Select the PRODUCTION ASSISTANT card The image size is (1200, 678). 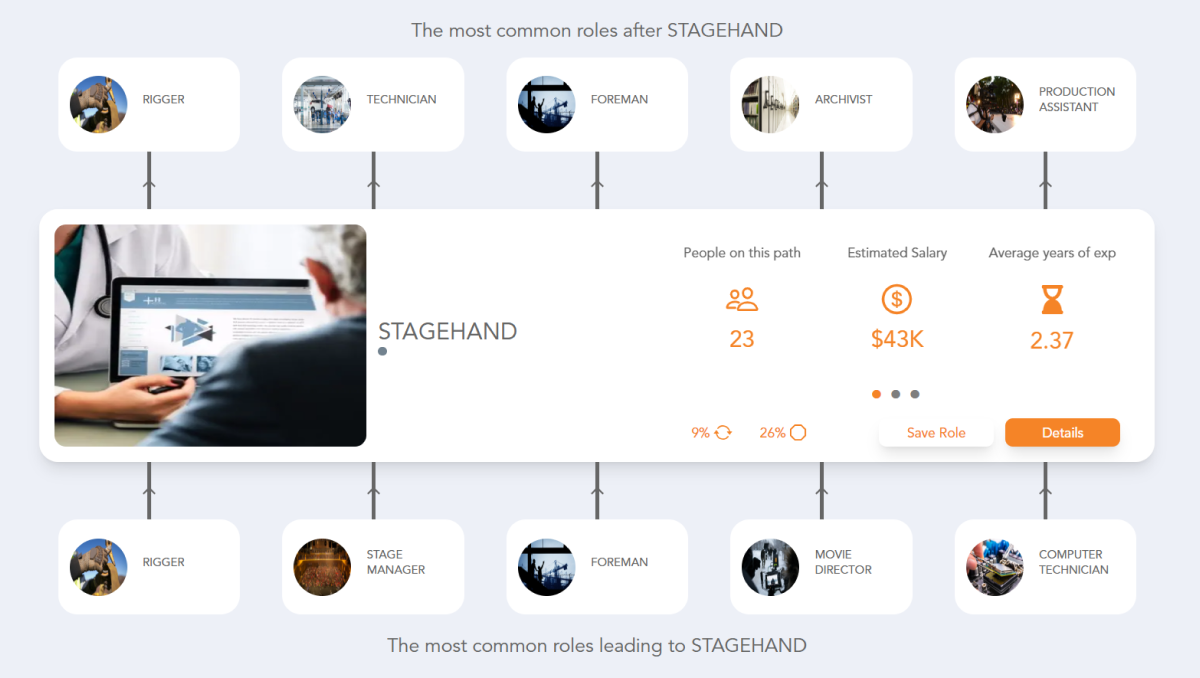tap(1044, 104)
